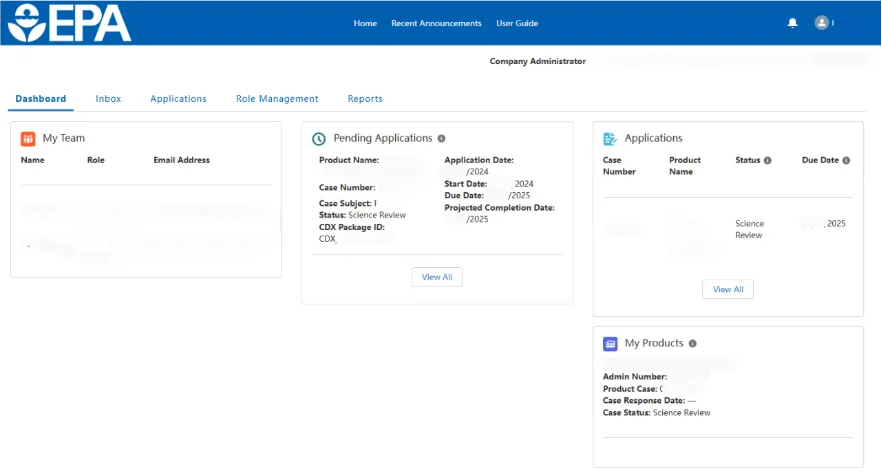Open the notifications bell
This screenshot has height=471, width=882.
pyautogui.click(x=793, y=23)
